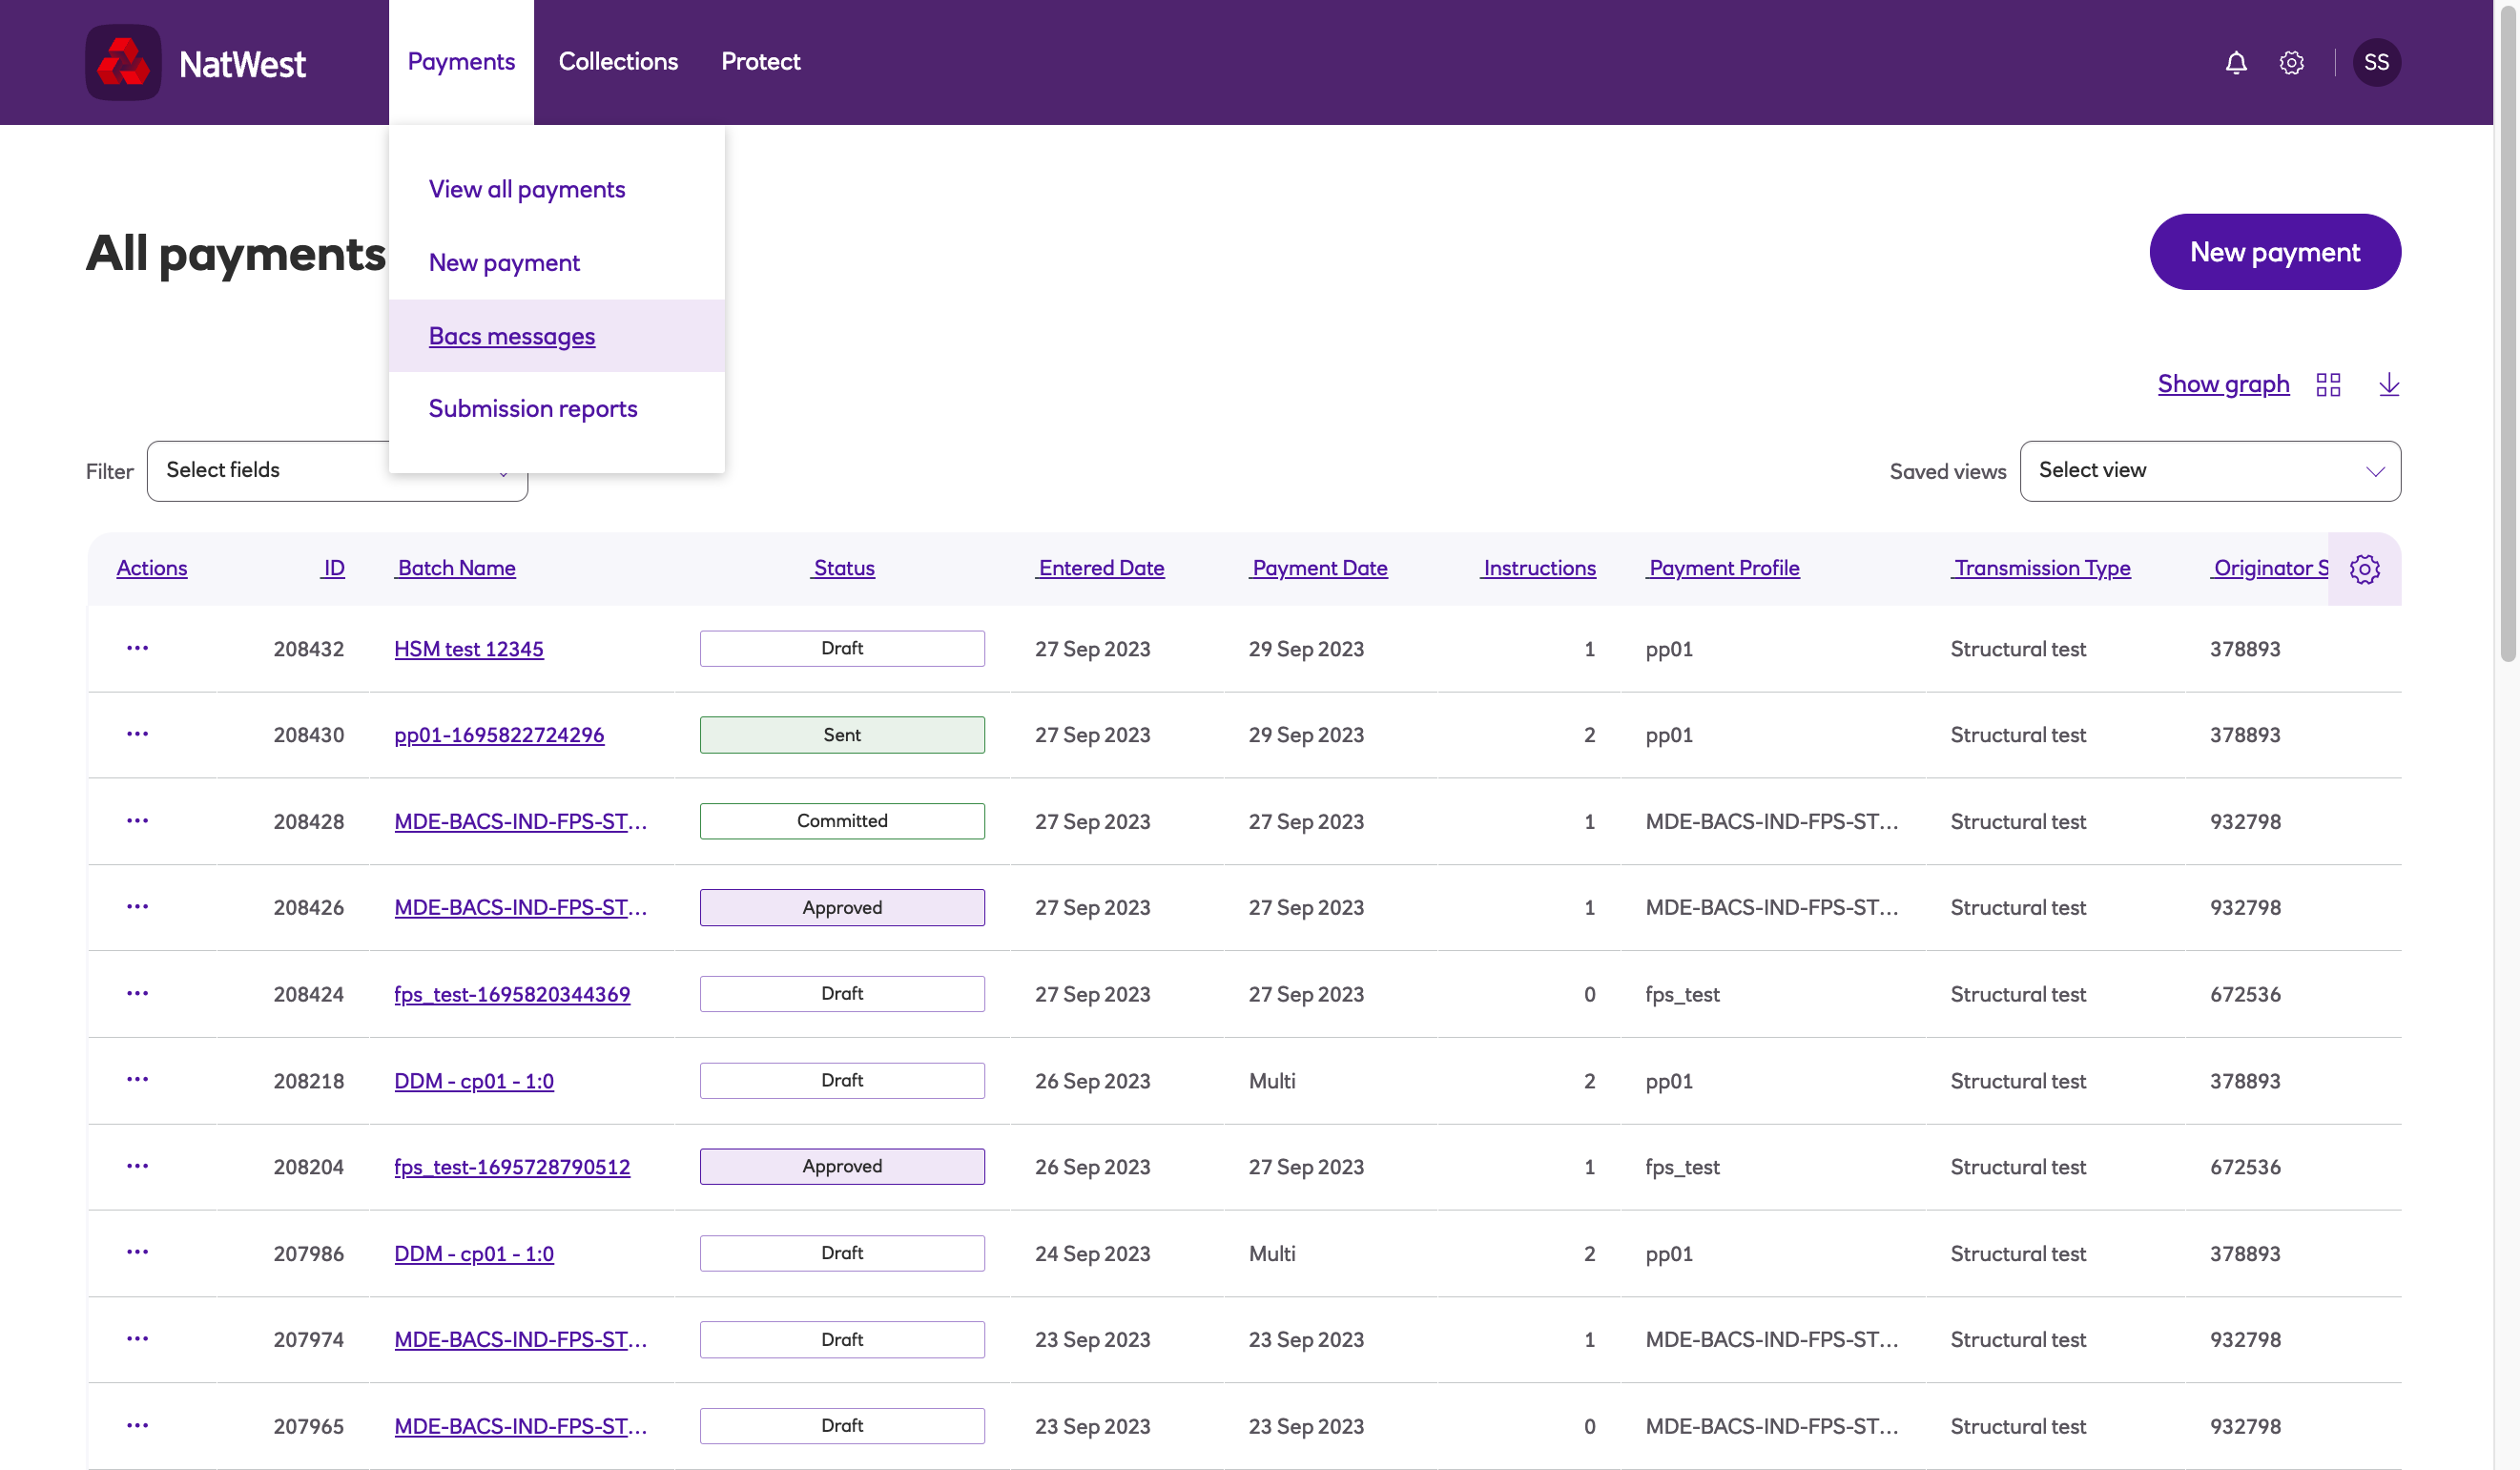Open actions menu for payment 208430
The image size is (2520, 1470).
(x=138, y=734)
